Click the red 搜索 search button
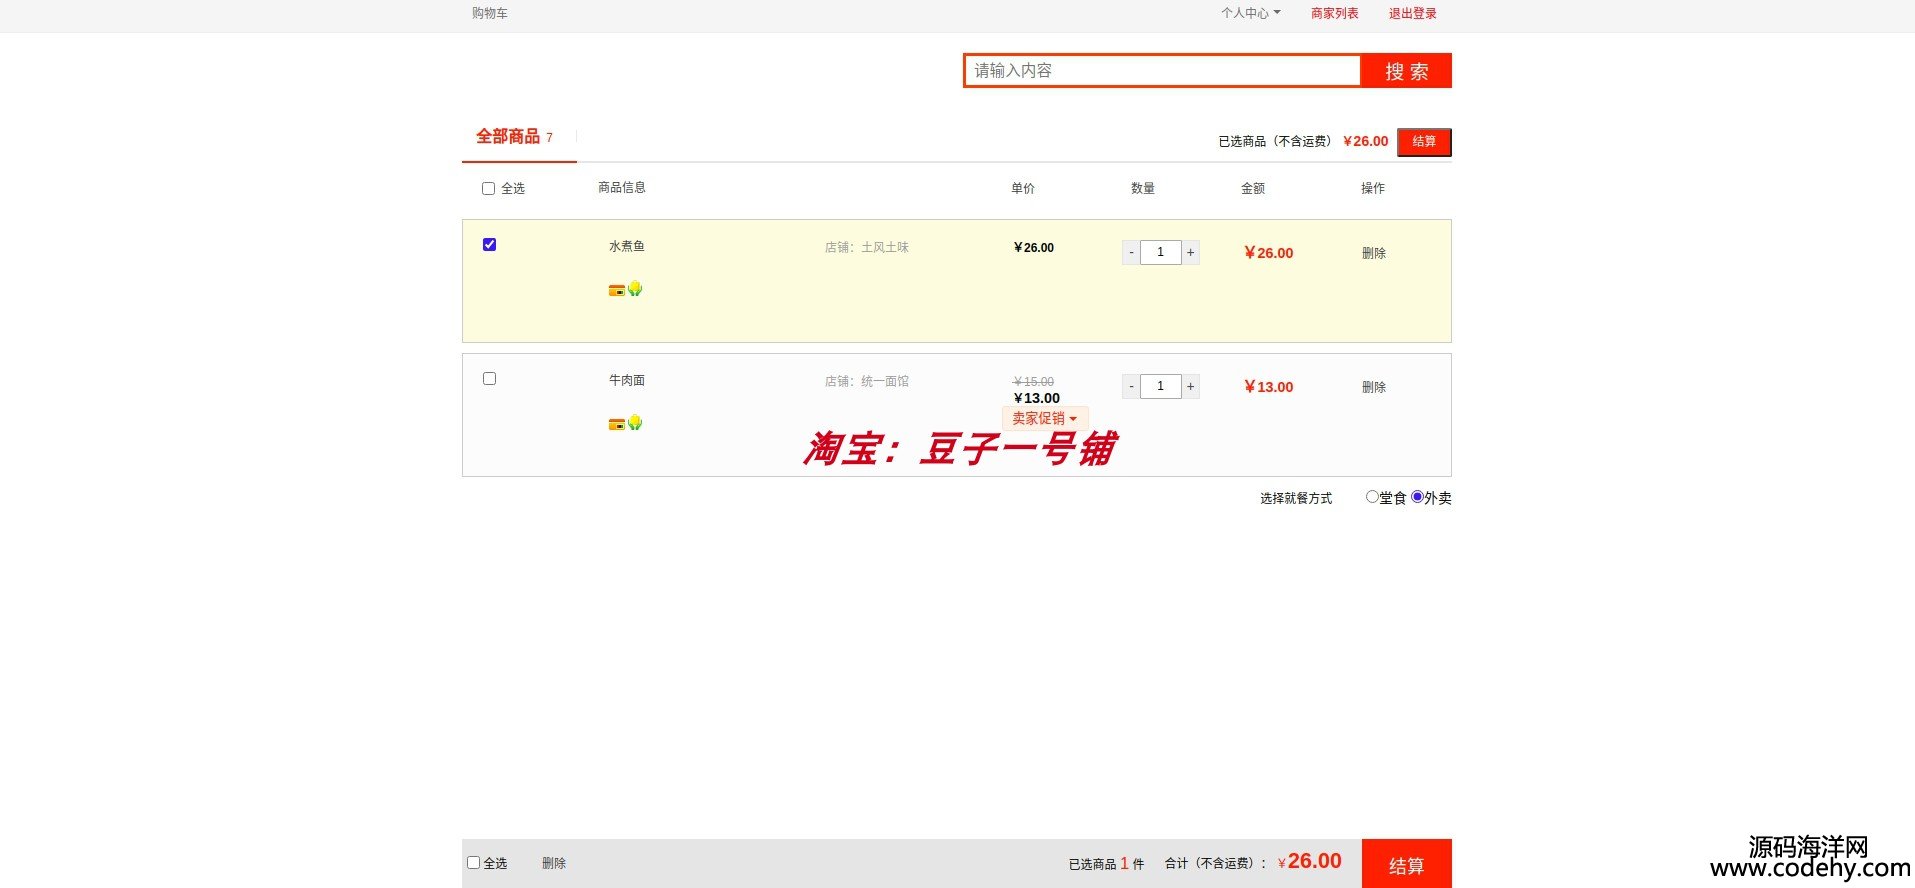 click(x=1406, y=71)
